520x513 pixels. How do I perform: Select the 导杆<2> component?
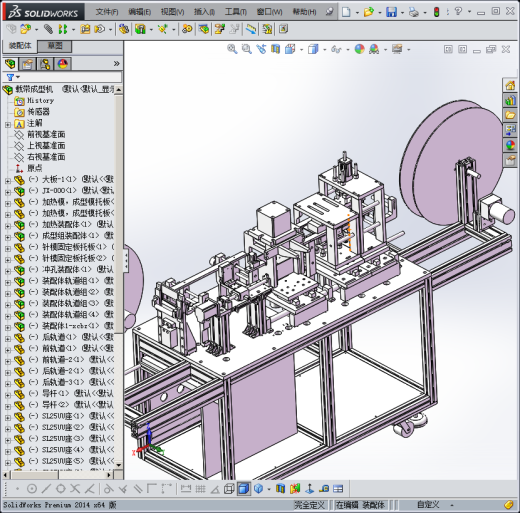(64, 405)
